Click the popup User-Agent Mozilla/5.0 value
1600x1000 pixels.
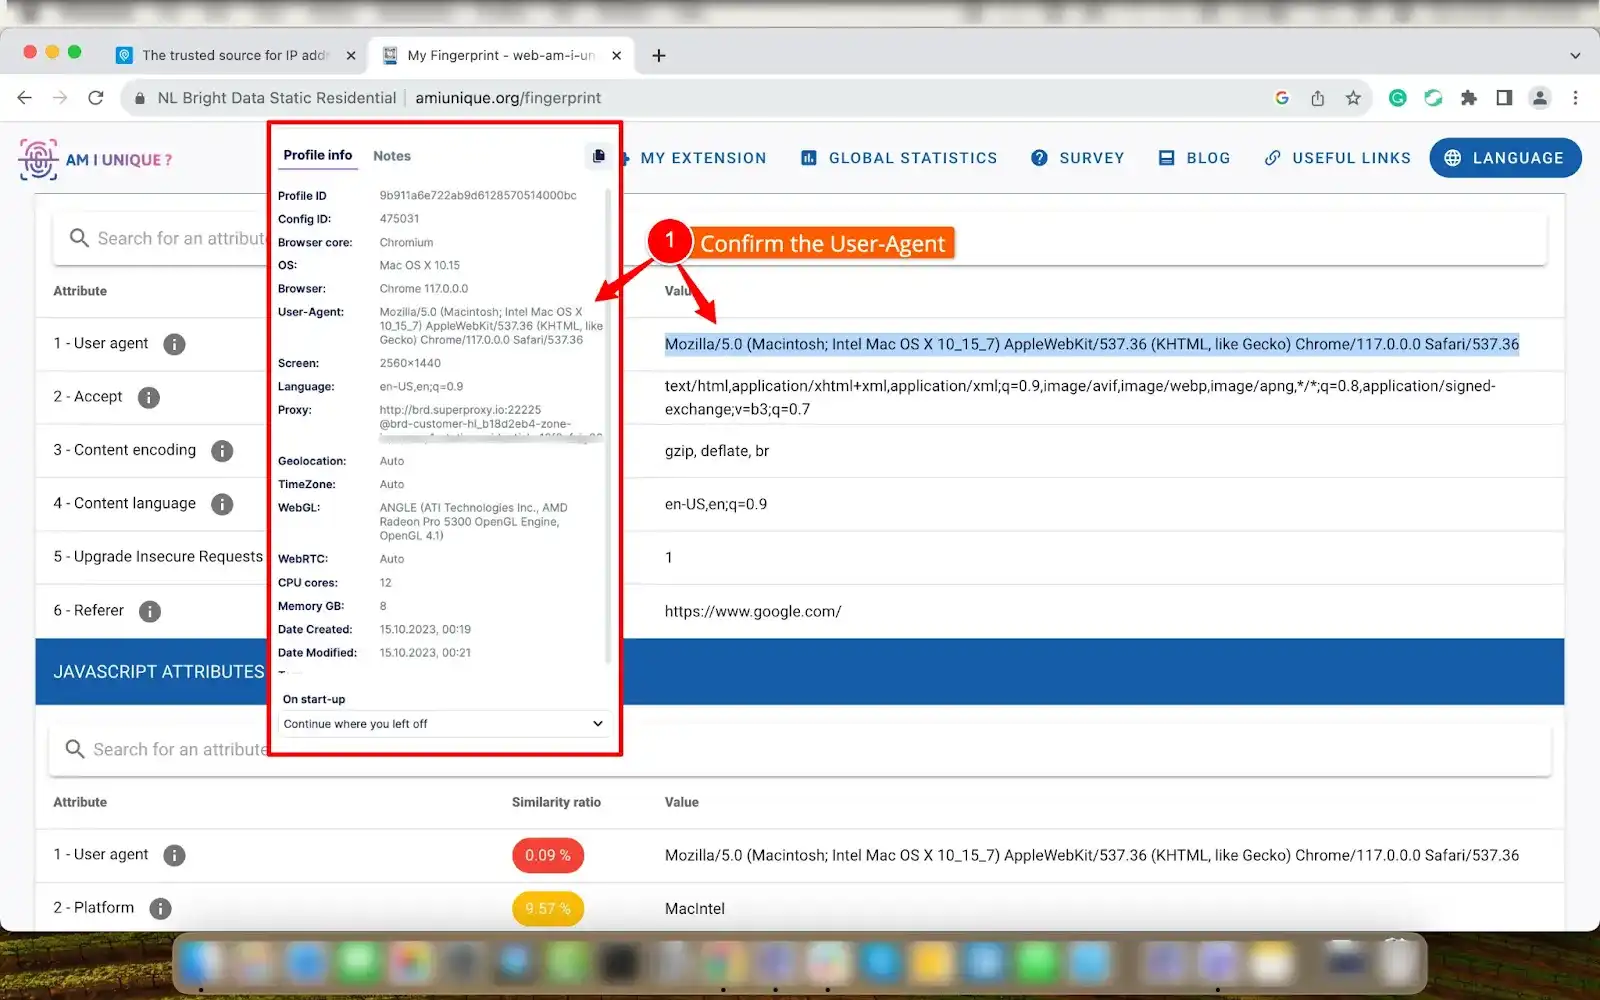coord(491,326)
